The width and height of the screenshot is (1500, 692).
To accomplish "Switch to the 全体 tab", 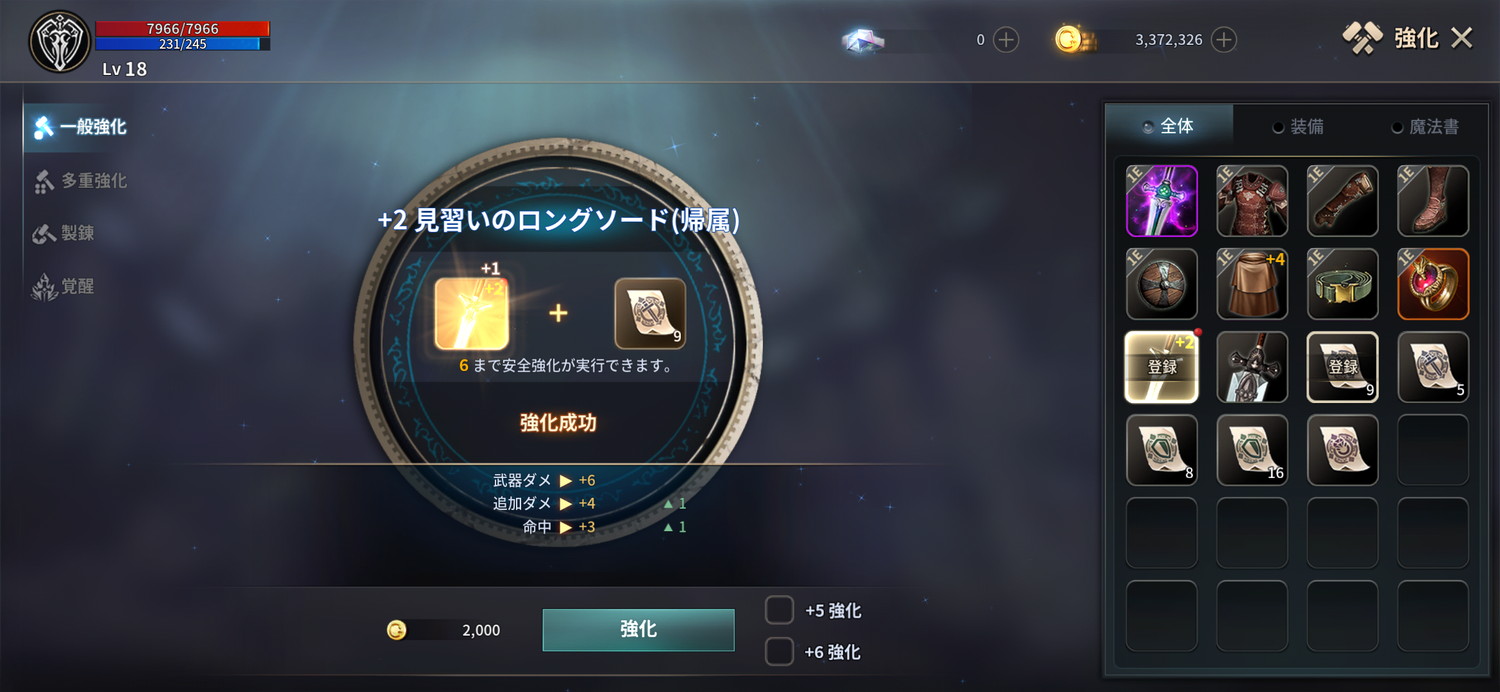I will coord(1169,126).
